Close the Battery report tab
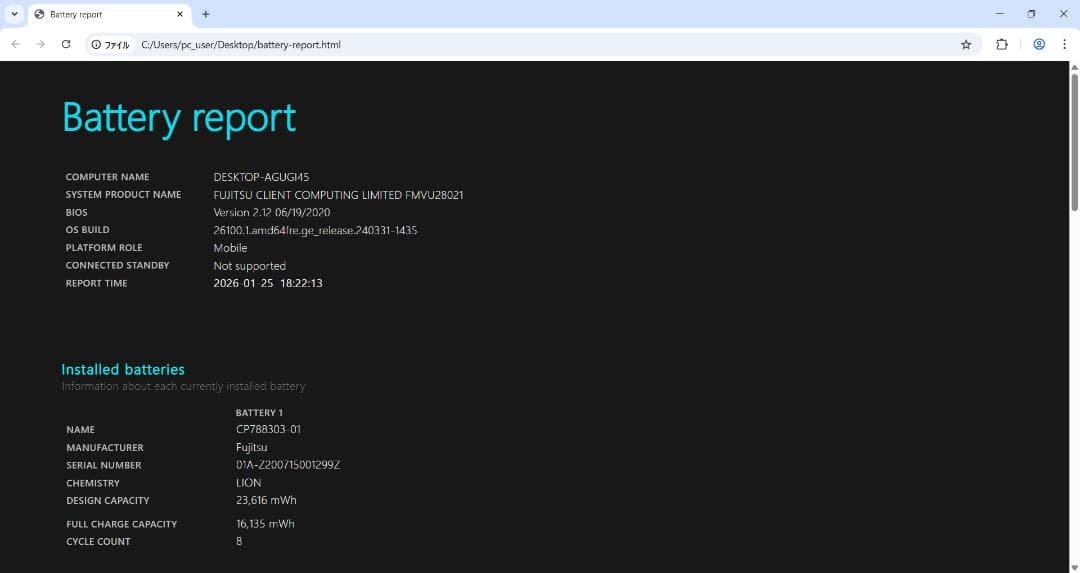This screenshot has width=1080, height=573. coord(181,14)
